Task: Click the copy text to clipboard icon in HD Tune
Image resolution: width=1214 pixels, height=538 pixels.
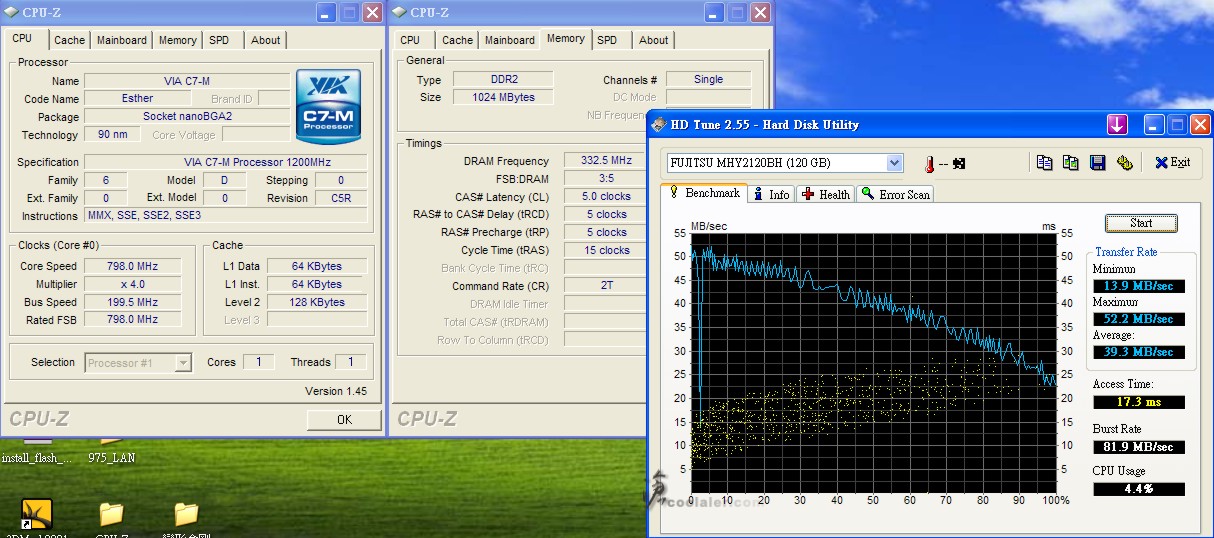Action: (1044, 163)
